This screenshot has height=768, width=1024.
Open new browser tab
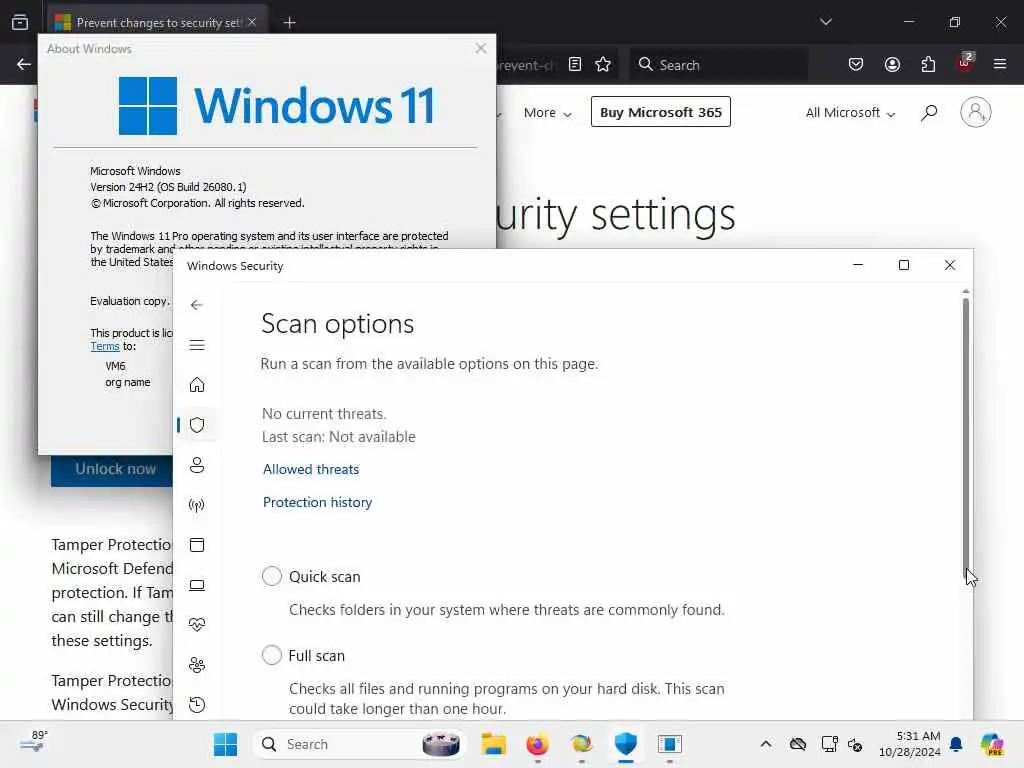tap(289, 23)
